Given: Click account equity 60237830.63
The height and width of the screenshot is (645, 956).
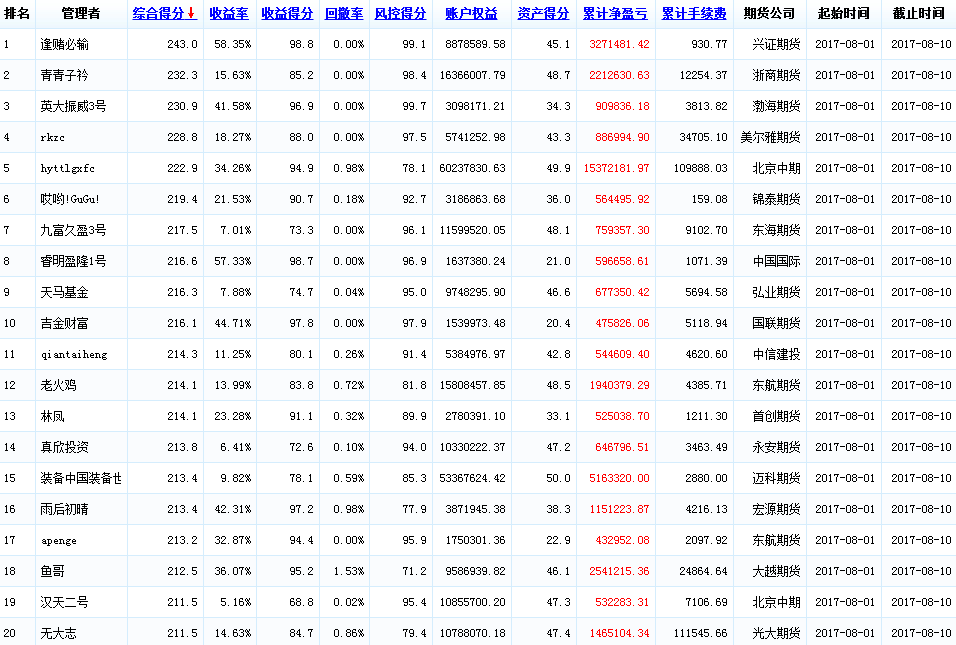Looking at the screenshot, I should tap(473, 168).
